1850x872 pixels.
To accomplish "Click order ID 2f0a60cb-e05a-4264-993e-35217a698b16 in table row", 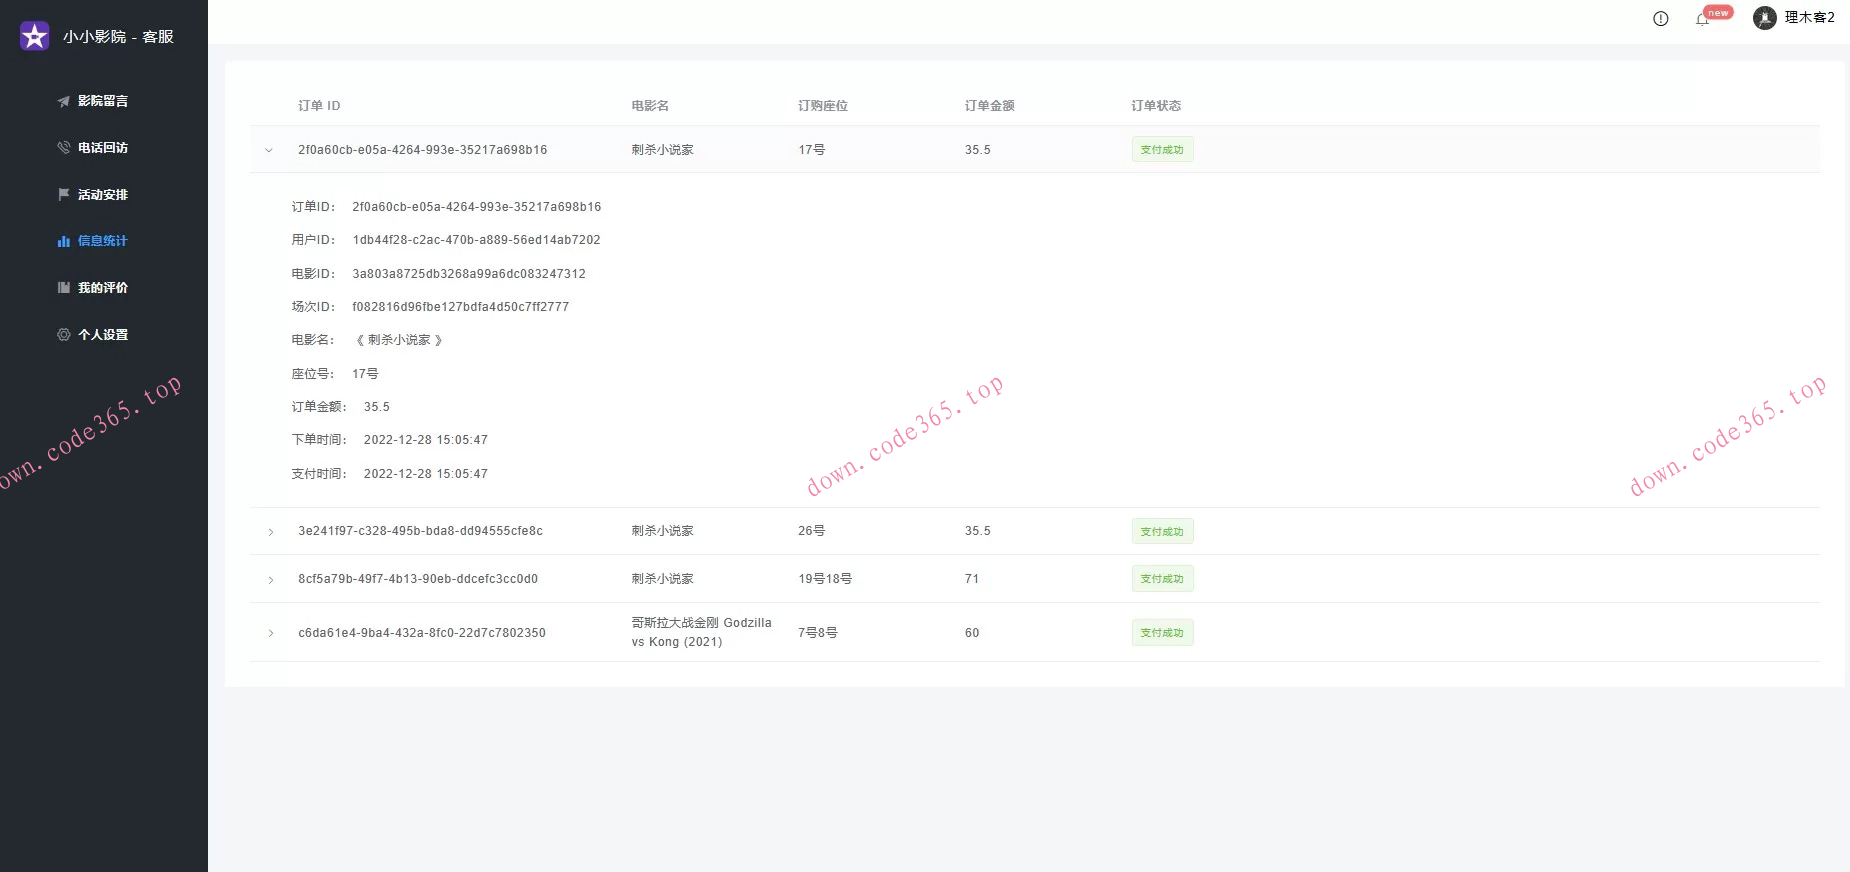I will tap(423, 150).
